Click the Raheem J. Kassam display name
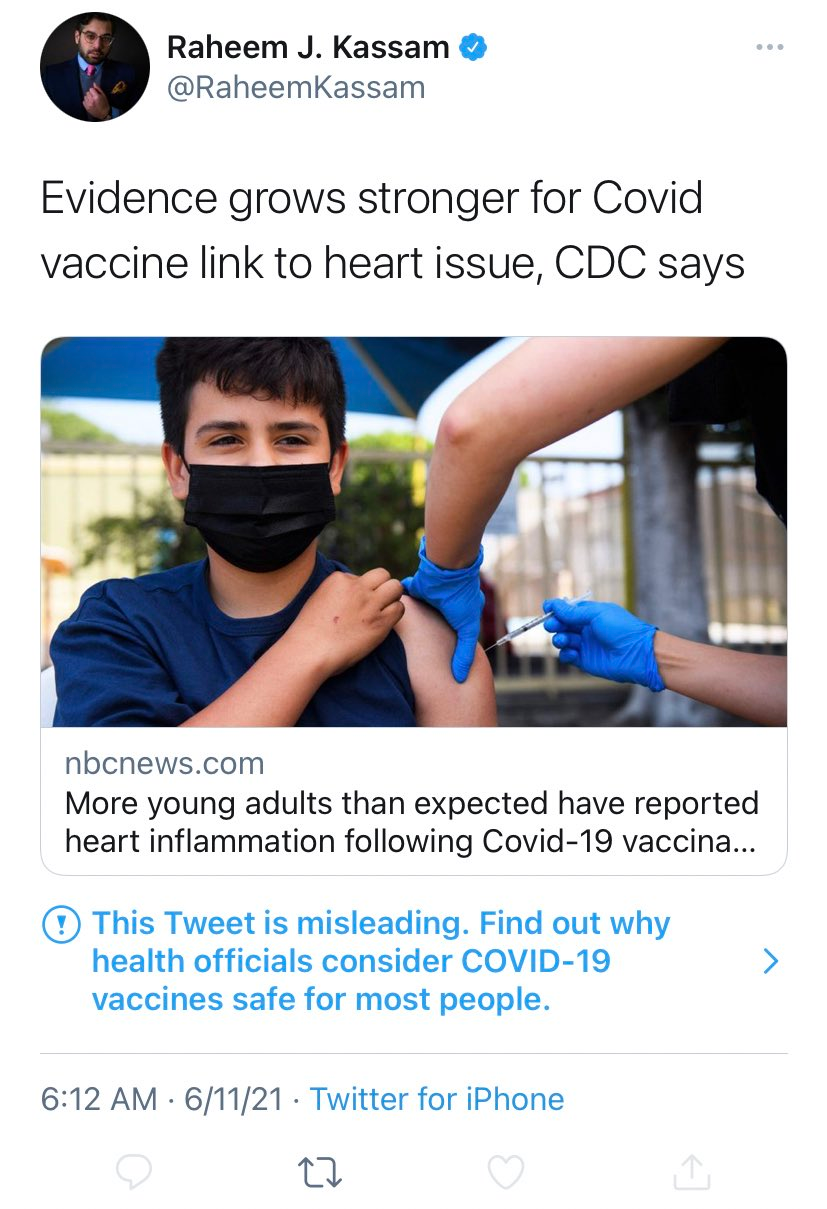 coord(308,47)
